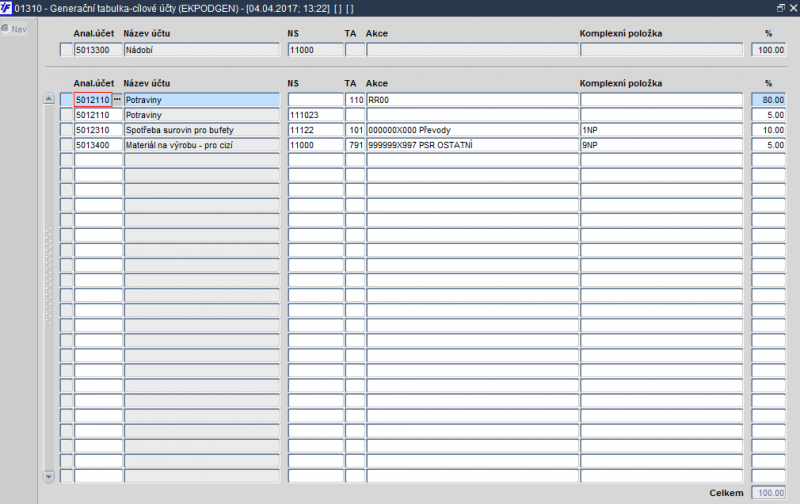Click the header account field 5013300
The image size is (800, 504).
[x=98, y=50]
